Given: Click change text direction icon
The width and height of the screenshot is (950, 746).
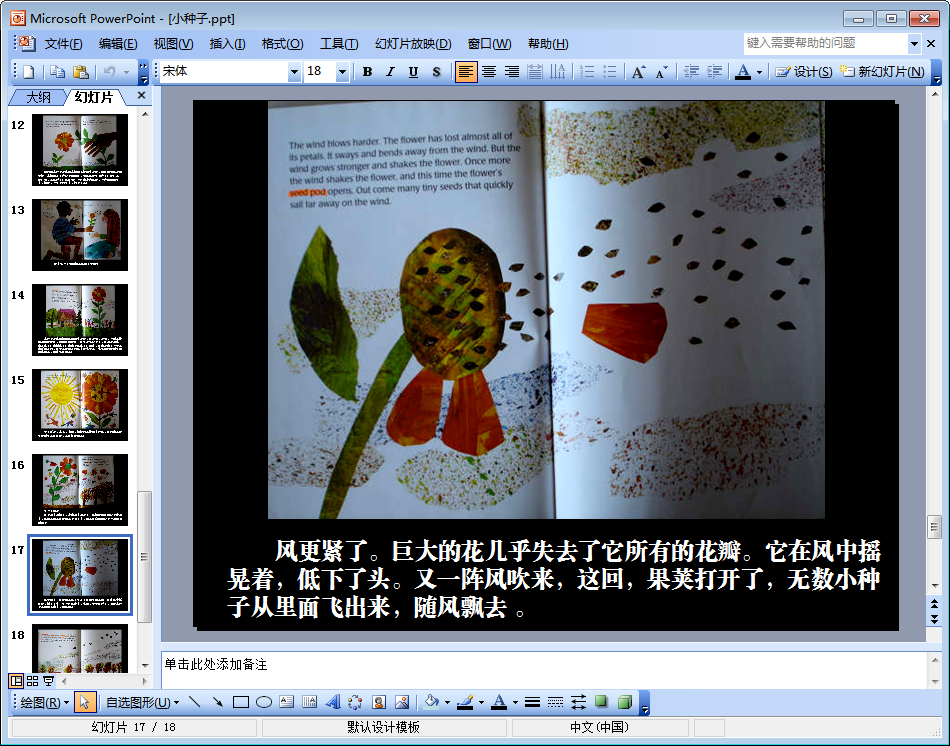Looking at the screenshot, I should click(557, 72).
